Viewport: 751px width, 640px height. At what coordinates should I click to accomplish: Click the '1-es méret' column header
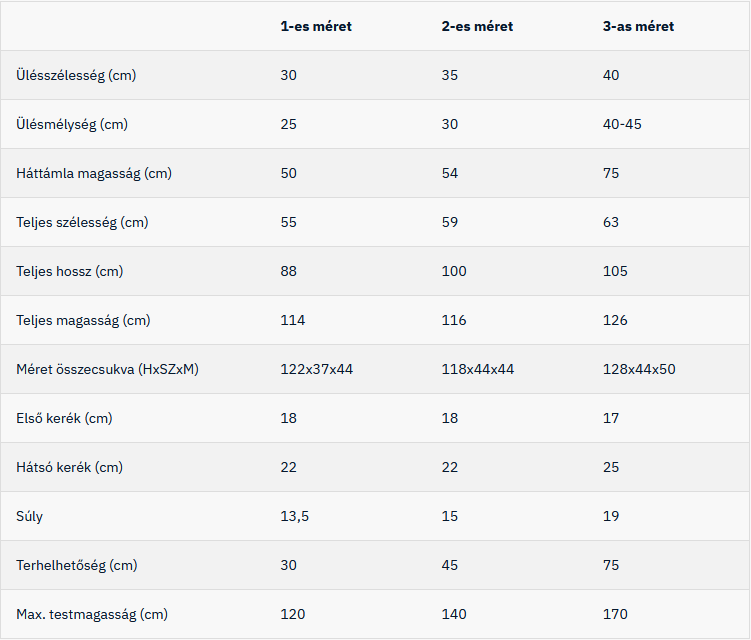(316, 26)
